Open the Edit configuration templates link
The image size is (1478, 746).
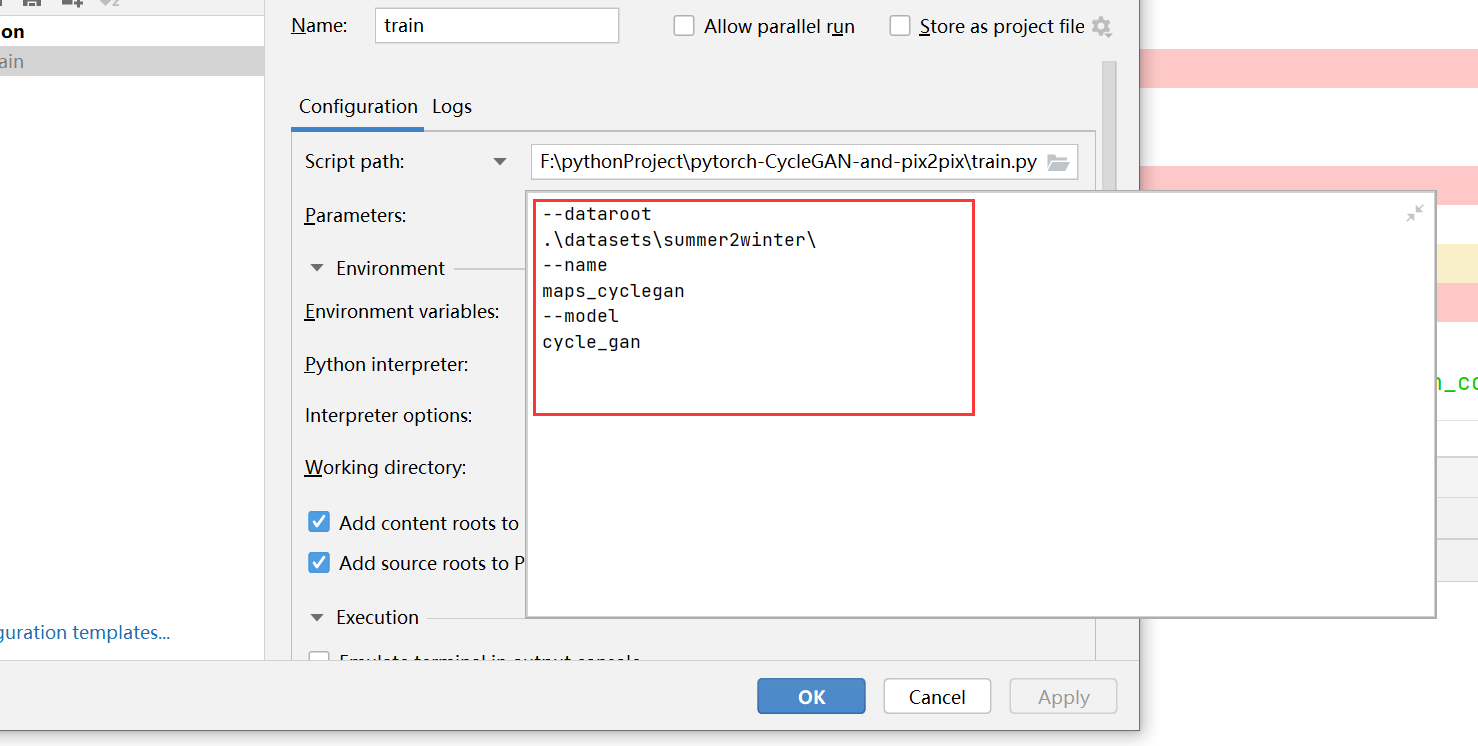pos(85,632)
